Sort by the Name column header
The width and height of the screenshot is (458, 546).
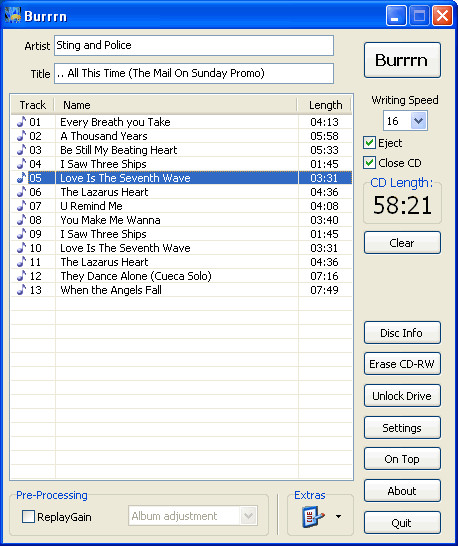(x=176, y=105)
